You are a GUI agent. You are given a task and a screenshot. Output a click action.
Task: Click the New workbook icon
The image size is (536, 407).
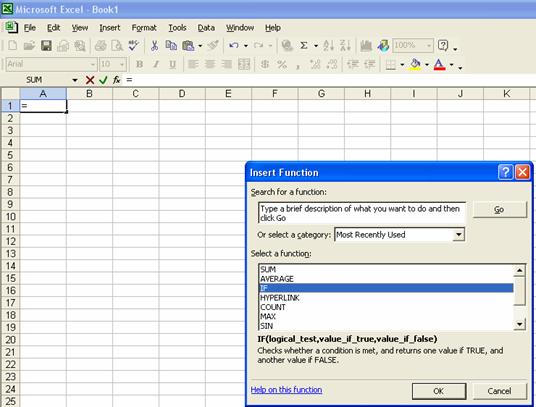click(13, 45)
